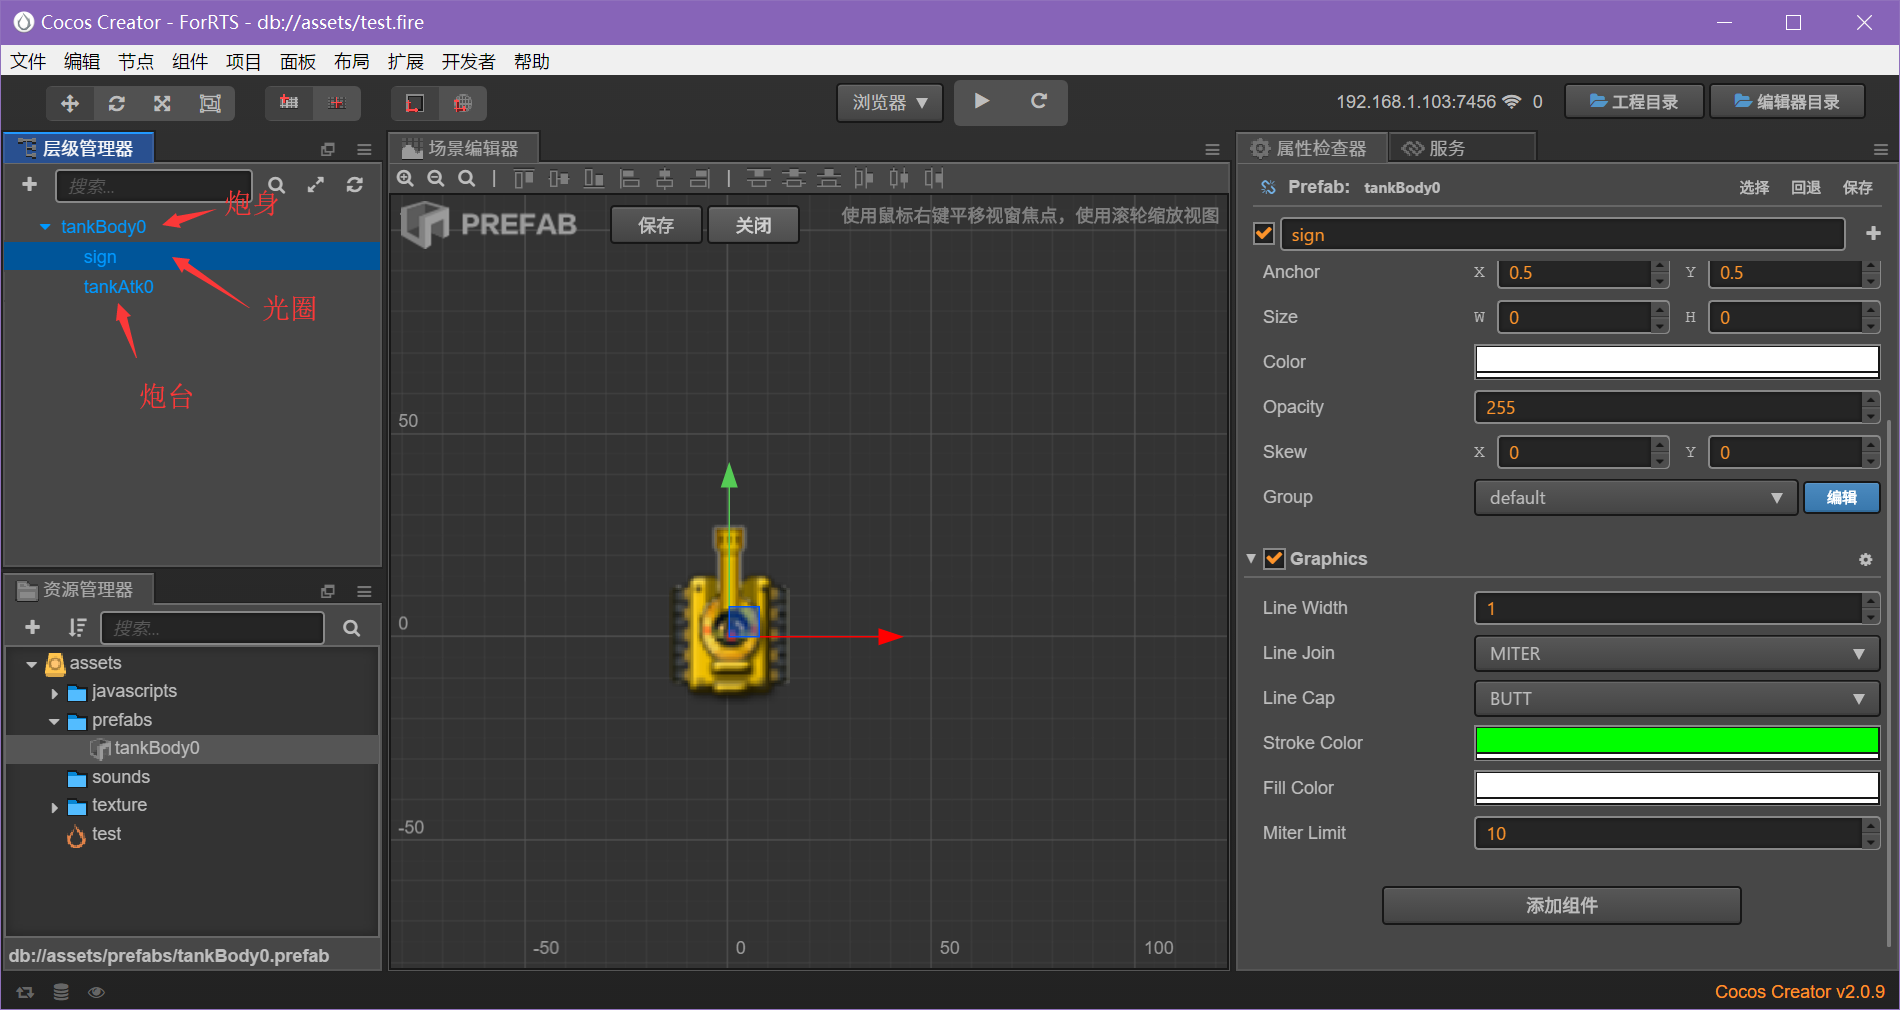The height and width of the screenshot is (1010, 1900).
Task: Open the Line Join MITER dropdown
Action: (1676, 653)
